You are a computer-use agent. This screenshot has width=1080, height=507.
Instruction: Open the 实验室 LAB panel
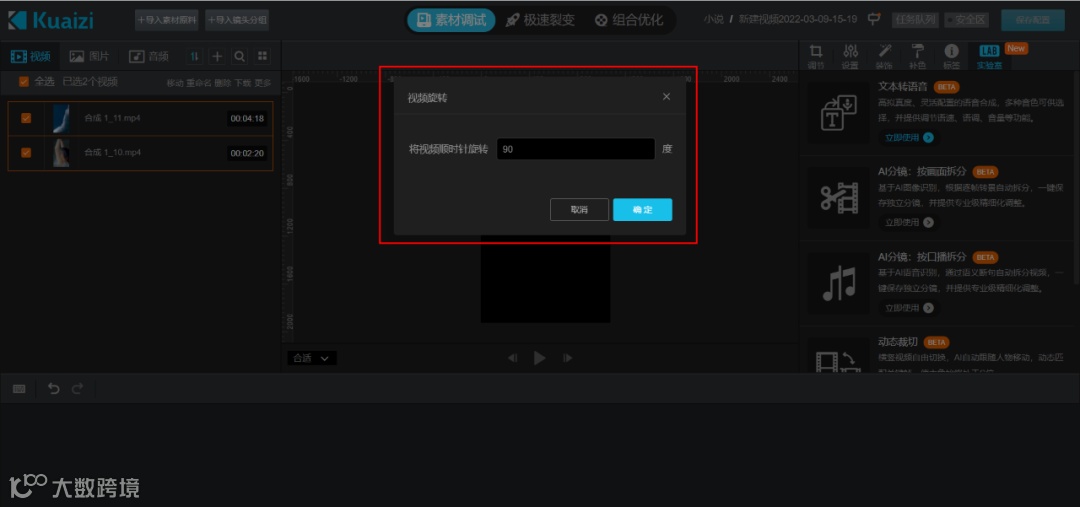(x=989, y=56)
